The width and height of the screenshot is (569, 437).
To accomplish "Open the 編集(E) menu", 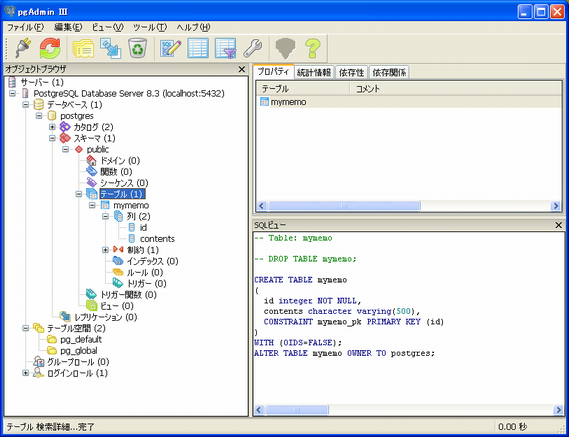I will [x=68, y=27].
